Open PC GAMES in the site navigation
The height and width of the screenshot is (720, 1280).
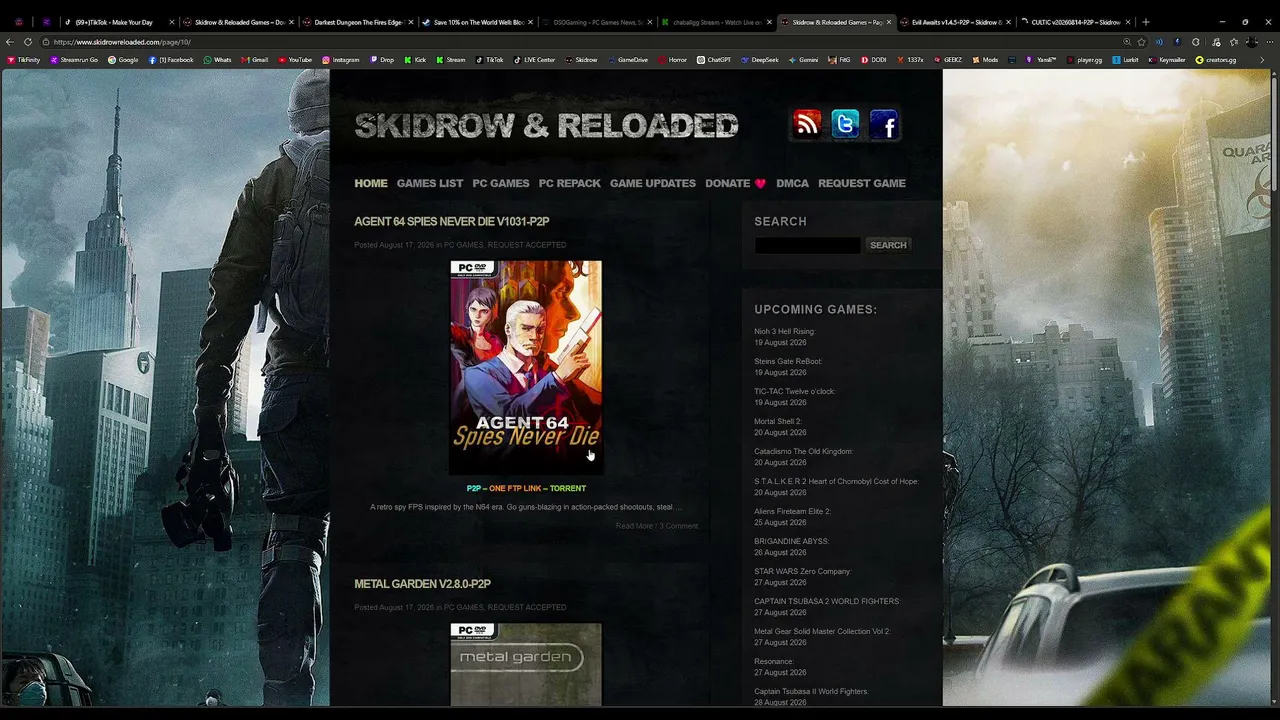(x=501, y=183)
